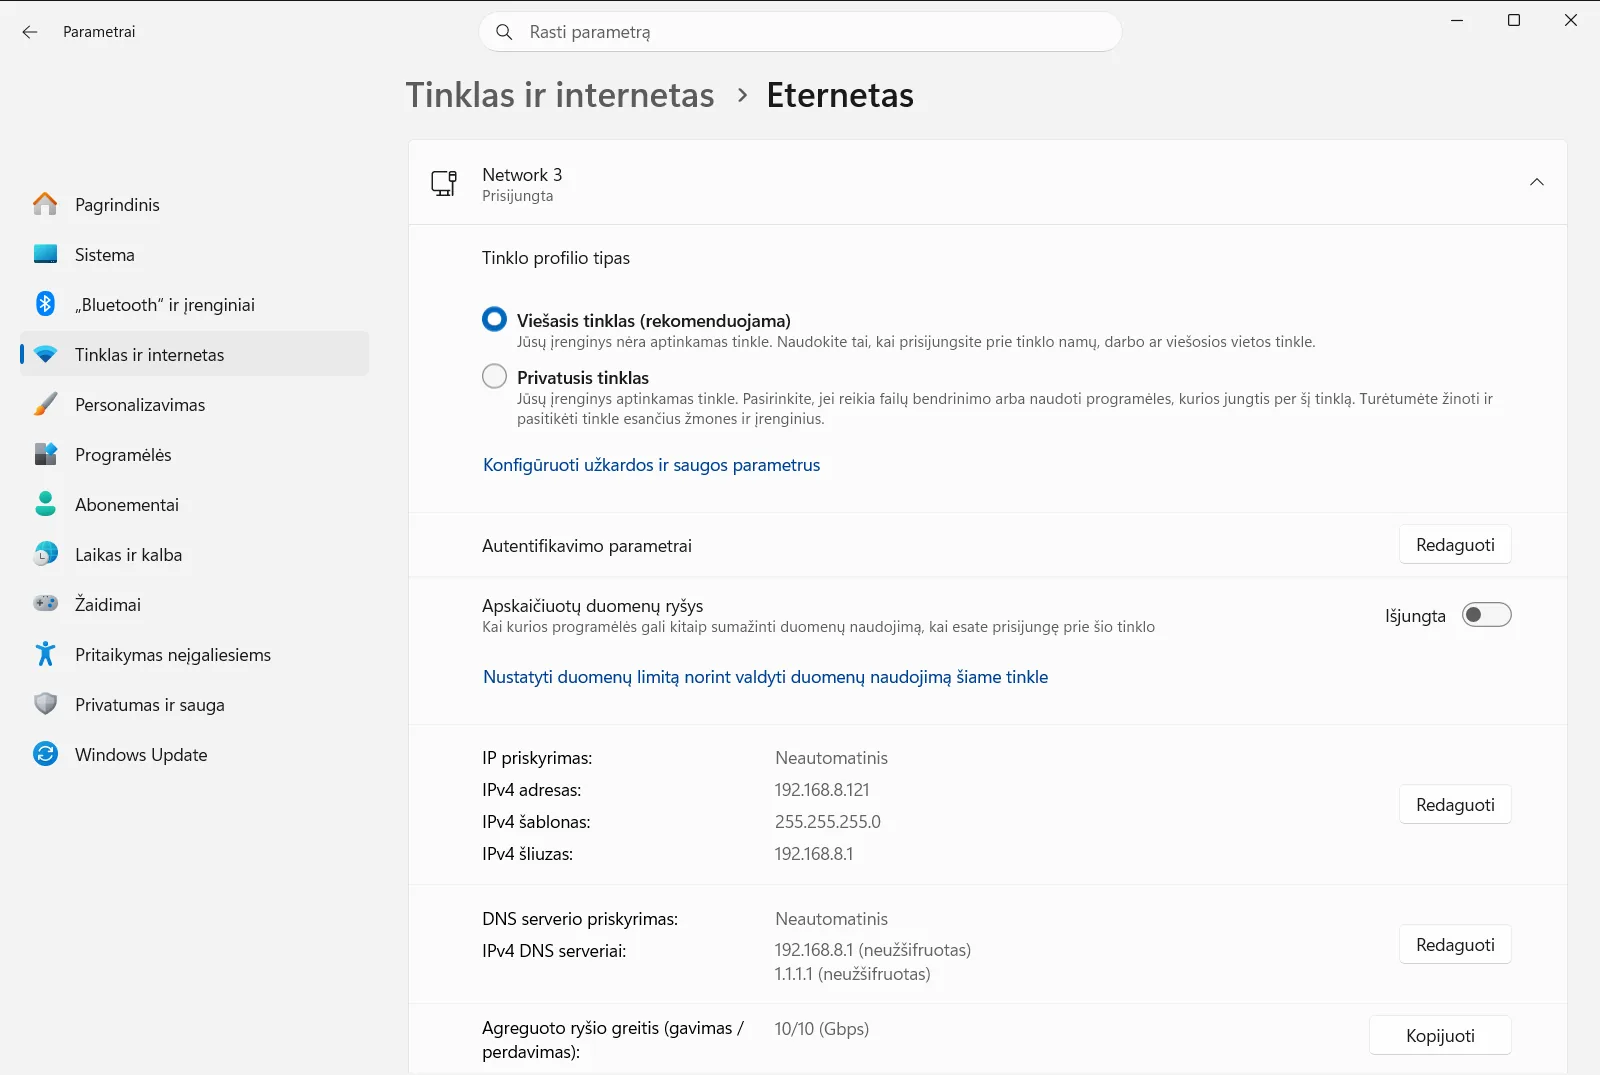Click the IPv4 šablonas value 255.255.255.0
Screen dimensions: 1600x1075
point(828,822)
